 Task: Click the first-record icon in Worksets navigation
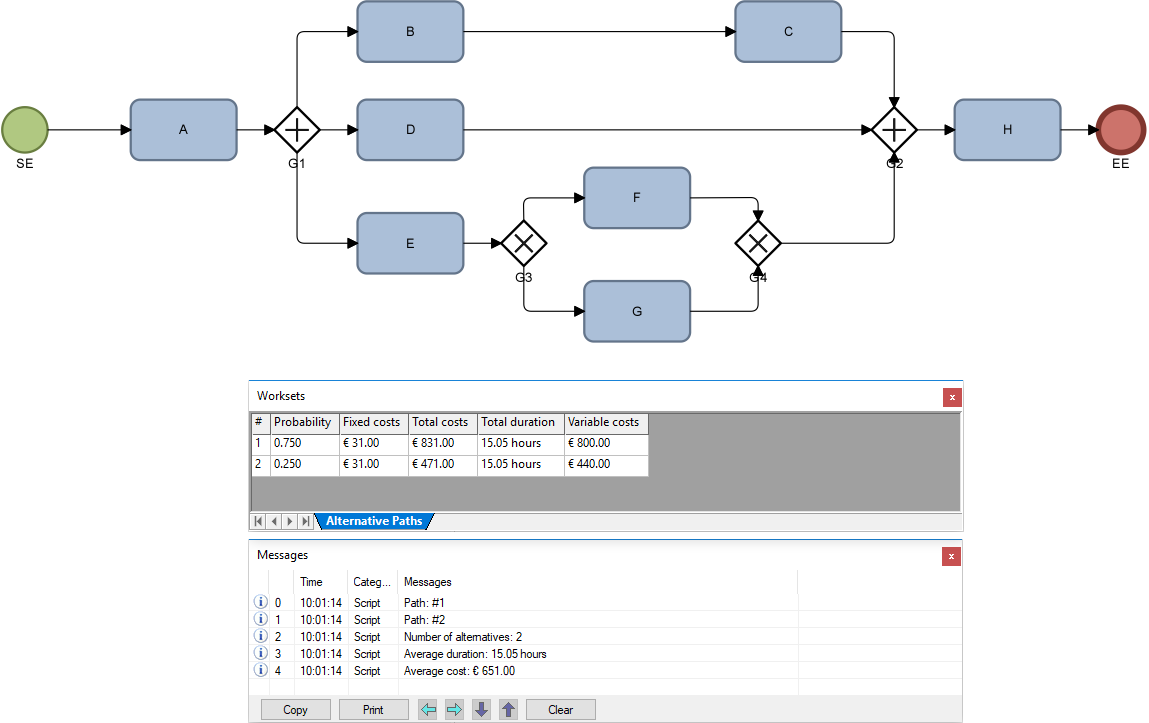pyautogui.click(x=258, y=521)
